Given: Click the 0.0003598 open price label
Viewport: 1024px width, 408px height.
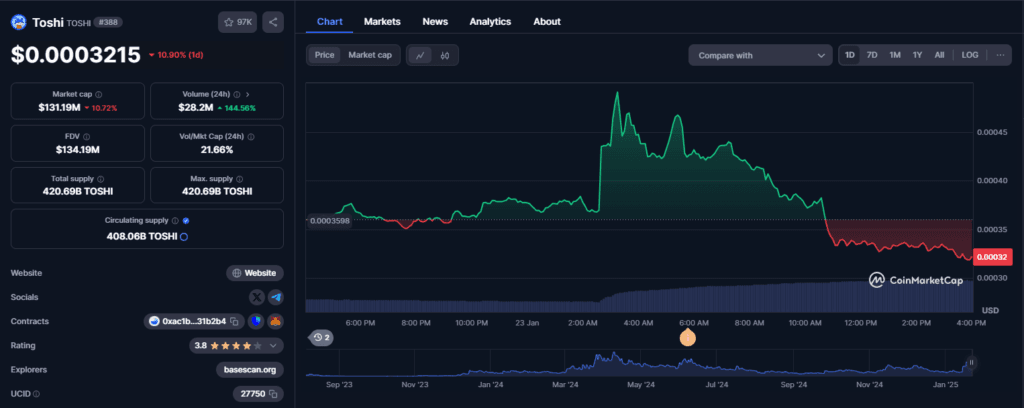Looking at the screenshot, I should 330,221.
